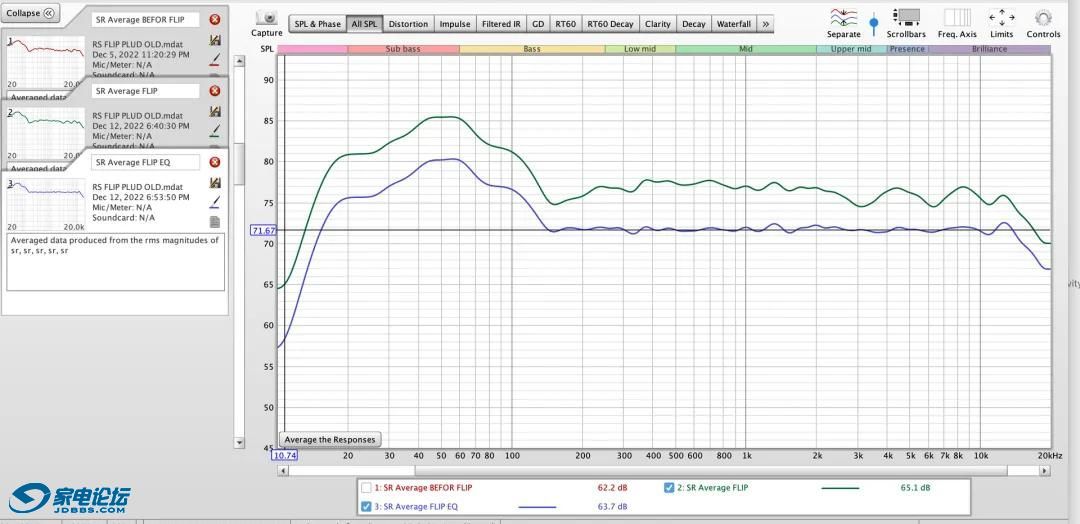Toggle Separate traces icon
This screenshot has width=1080, height=524.
pyautogui.click(x=843, y=18)
